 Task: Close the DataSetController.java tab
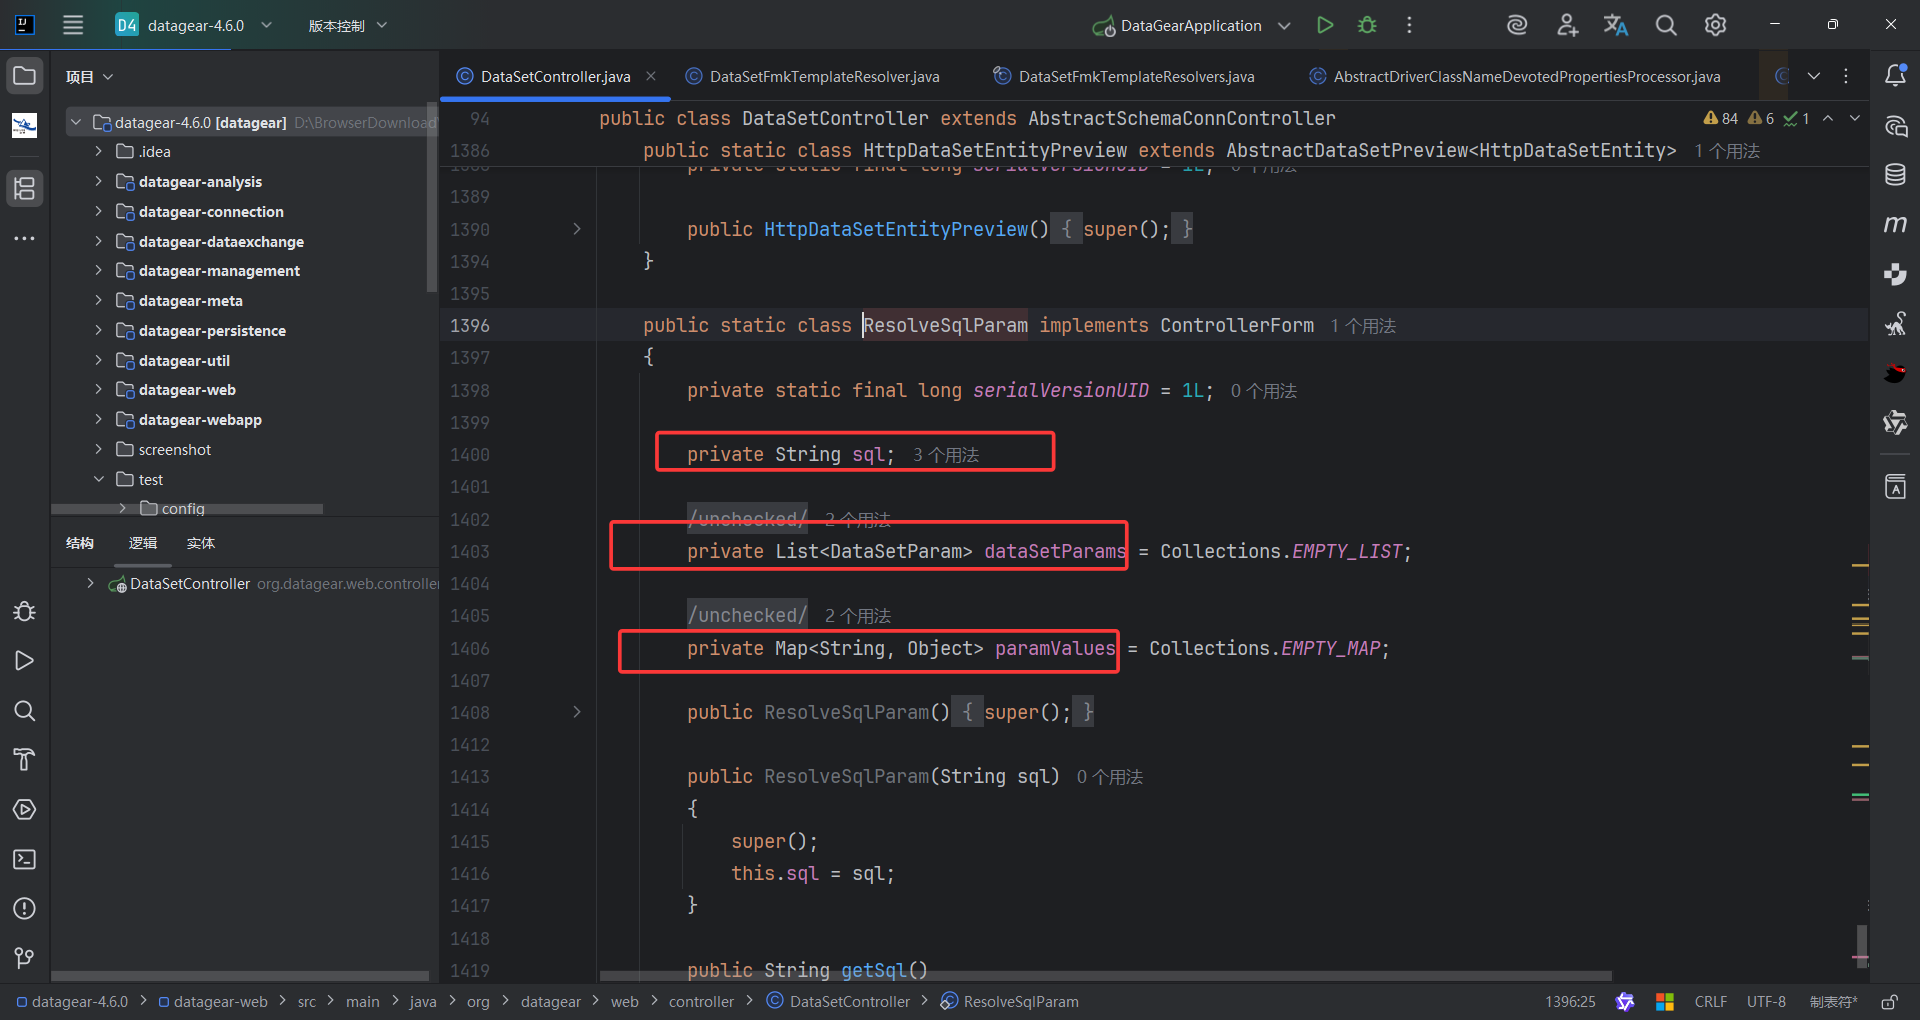tap(651, 76)
